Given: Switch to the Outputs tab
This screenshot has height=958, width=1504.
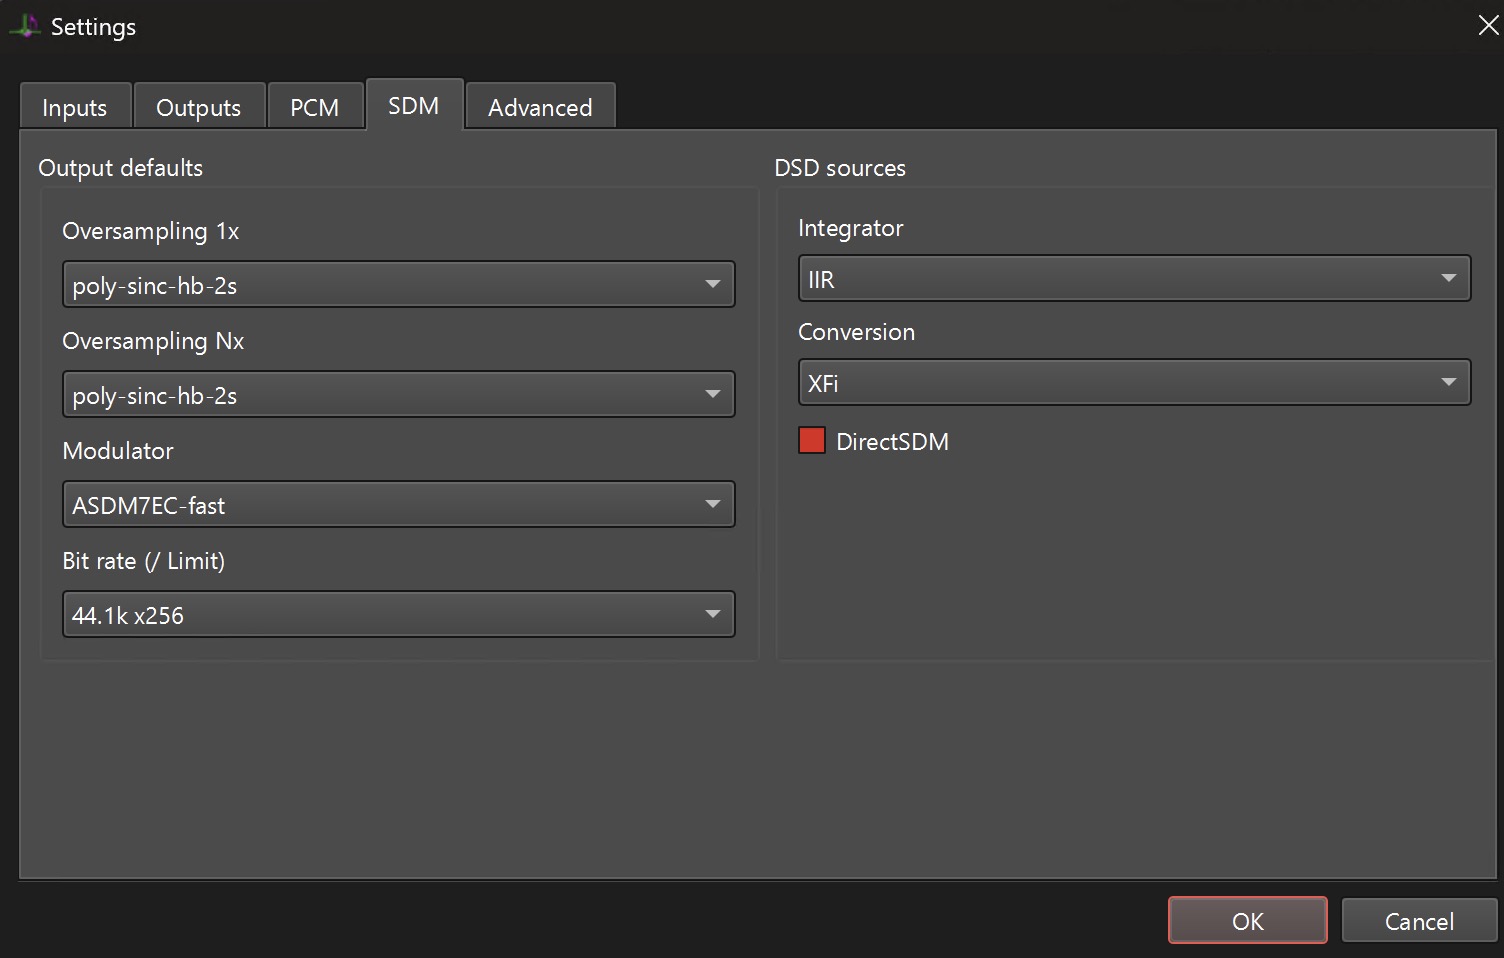Looking at the screenshot, I should (x=199, y=106).
